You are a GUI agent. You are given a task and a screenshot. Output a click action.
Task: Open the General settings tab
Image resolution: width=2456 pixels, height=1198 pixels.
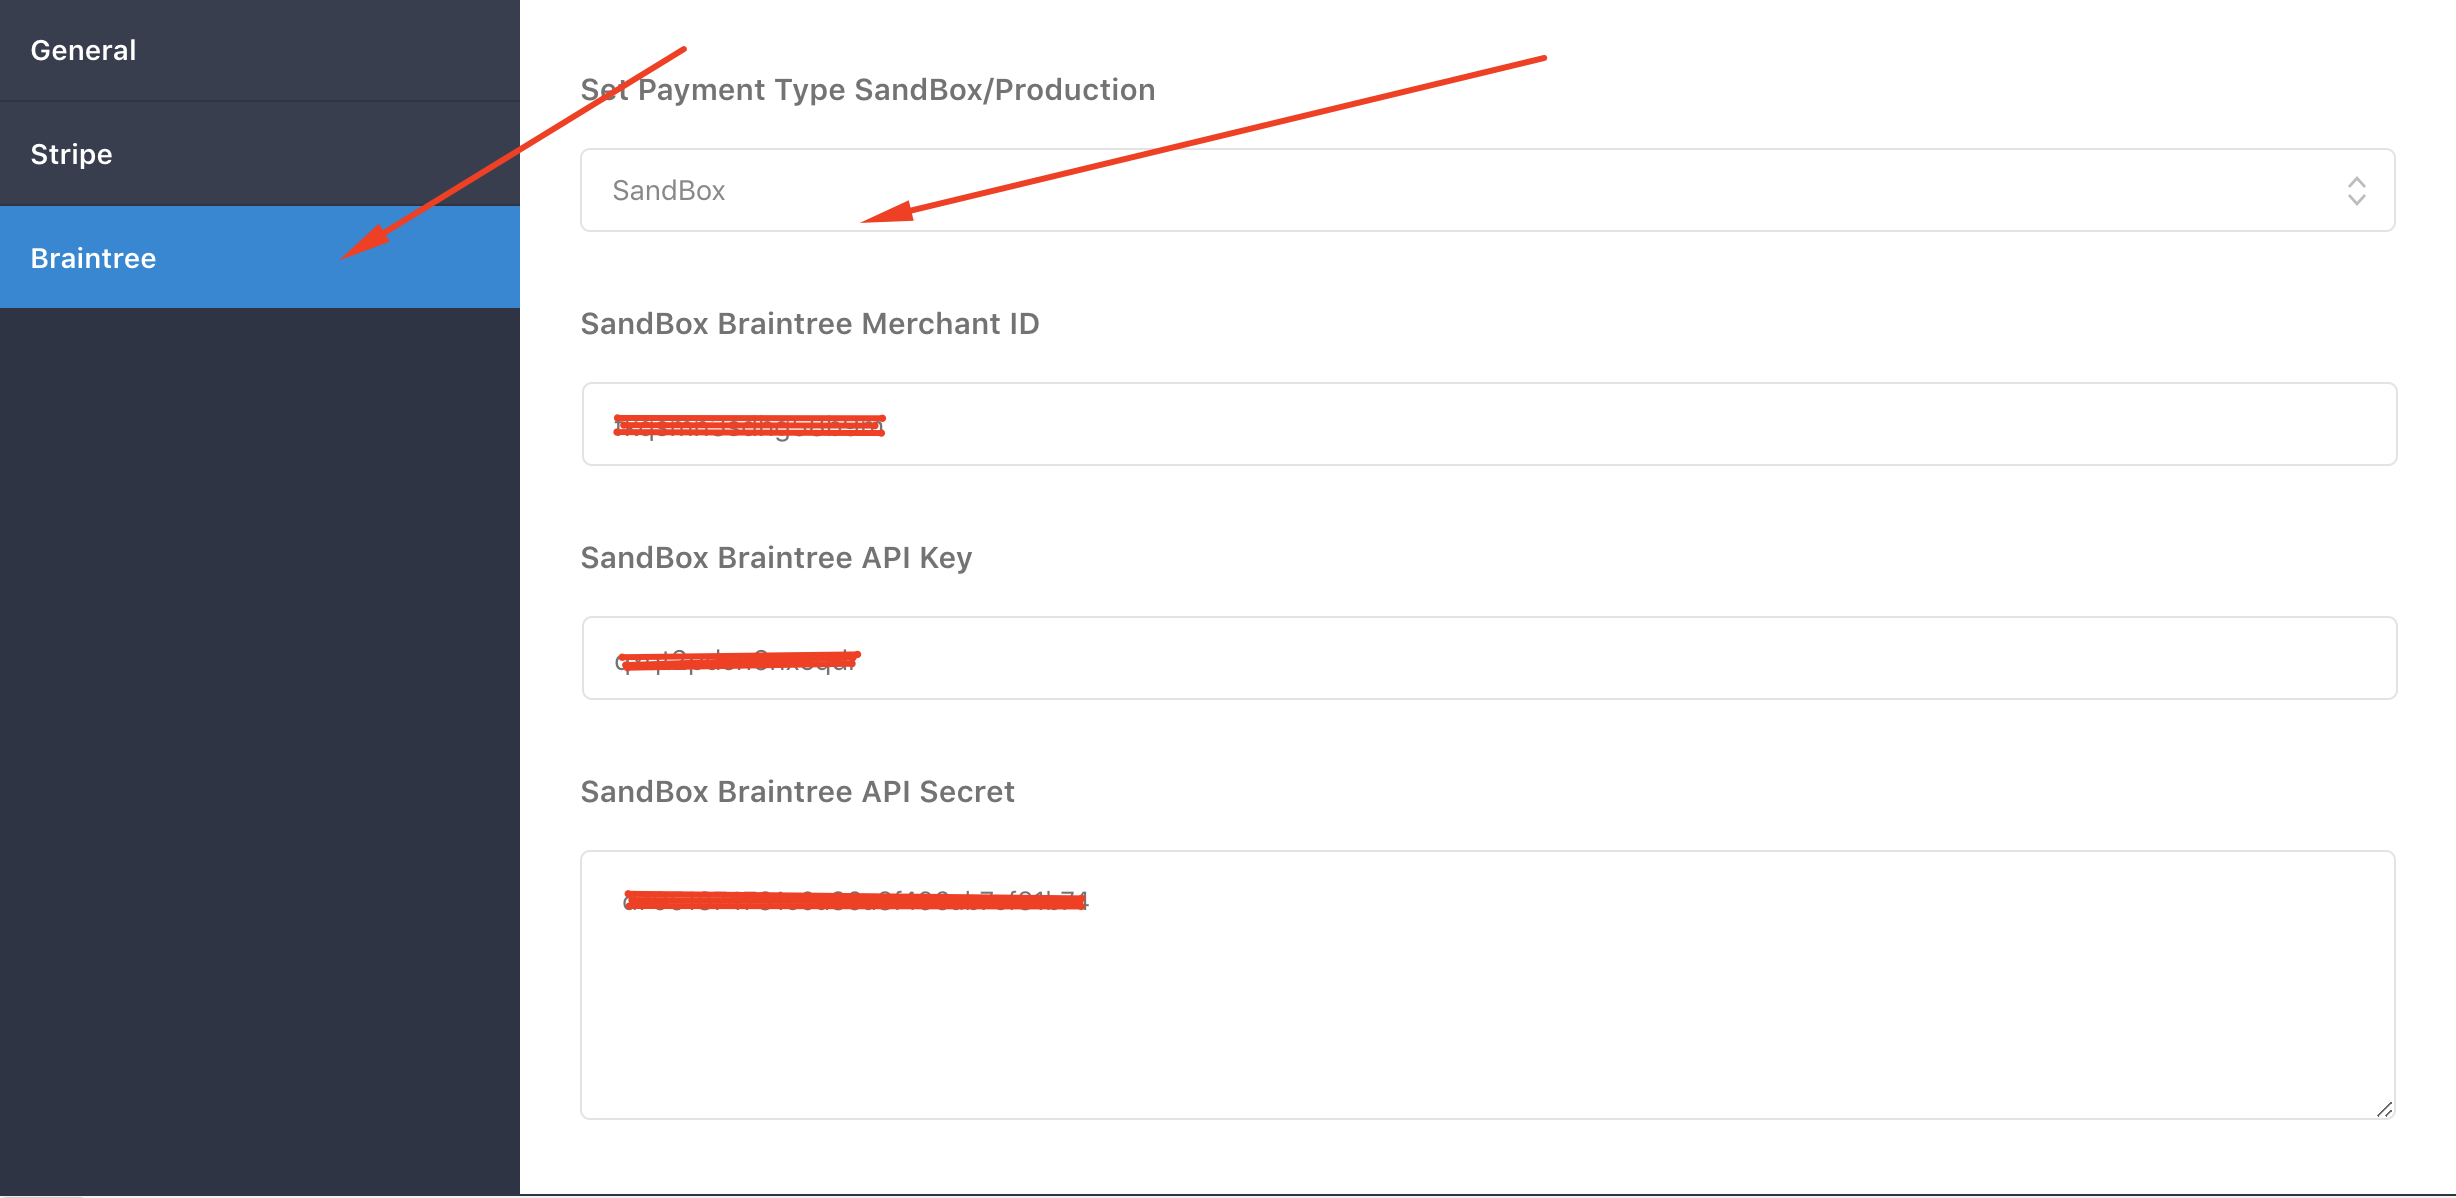point(84,50)
